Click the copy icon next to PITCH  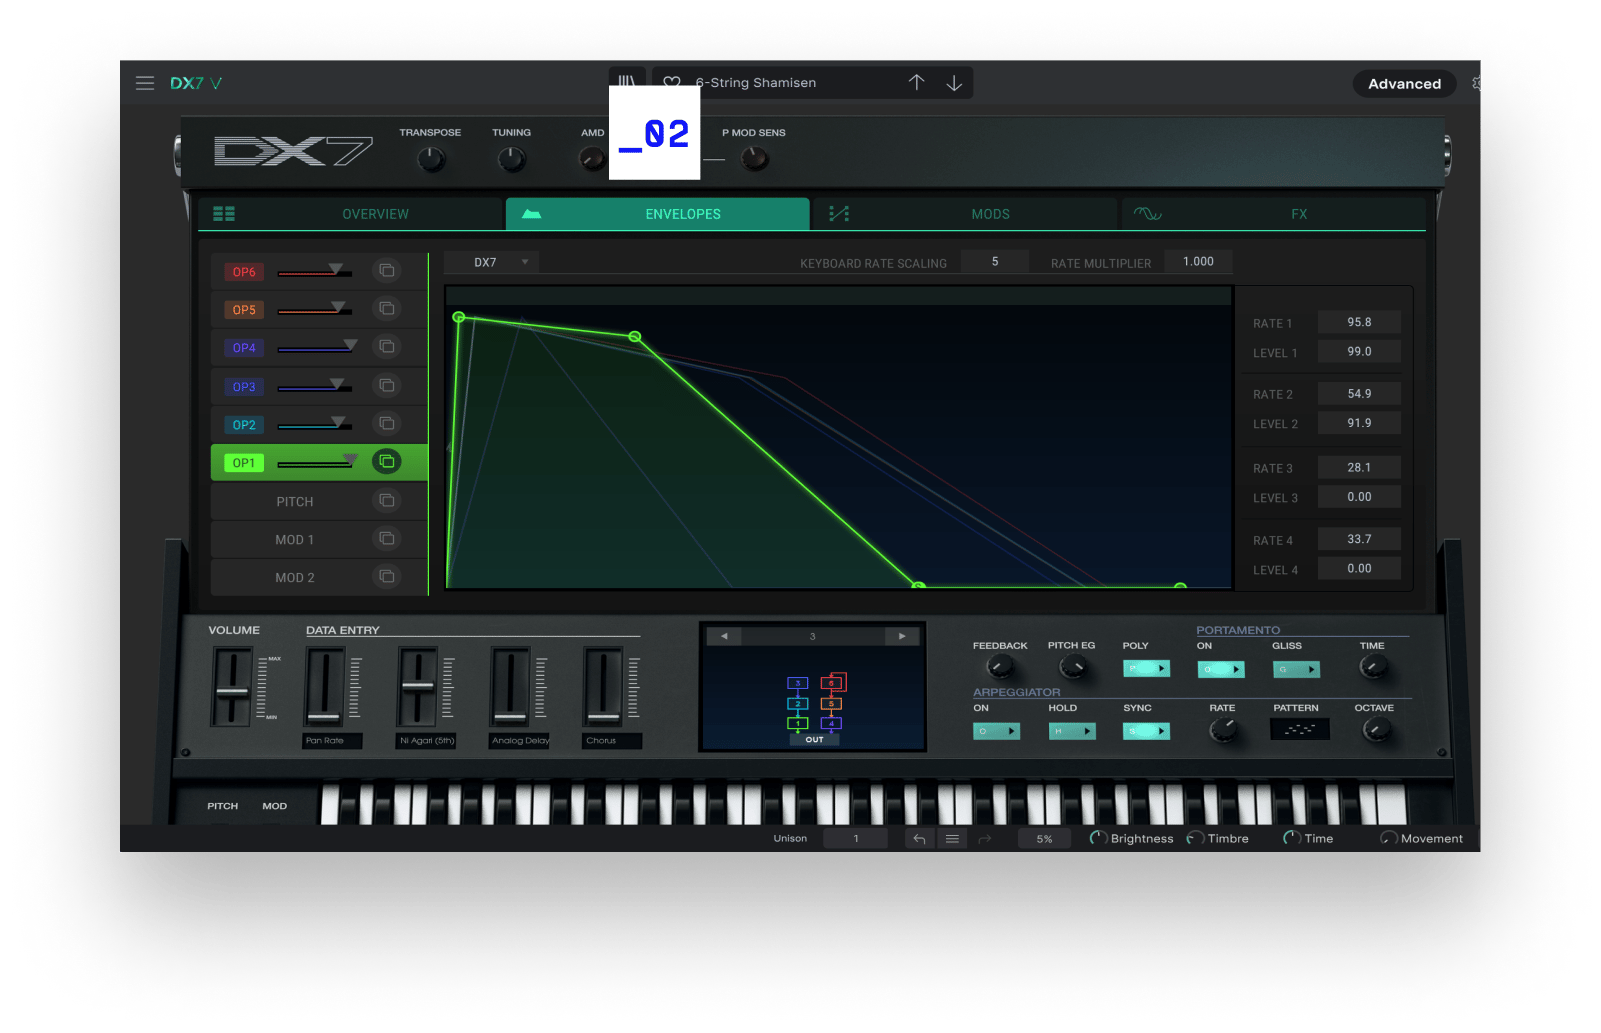pyautogui.click(x=386, y=501)
